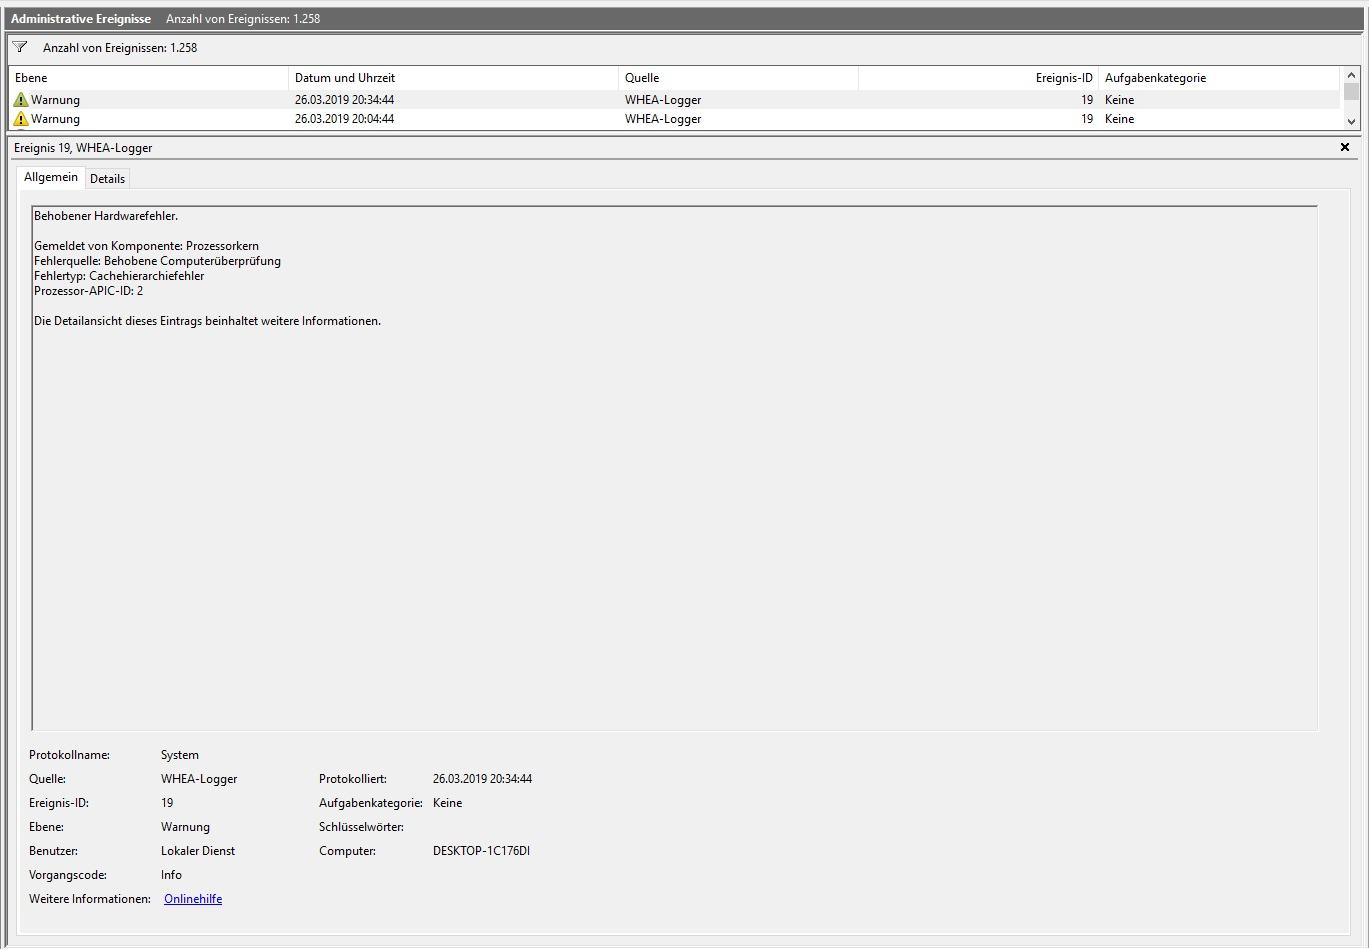Click 'Administrative Ereignisse' header title

click(81, 19)
